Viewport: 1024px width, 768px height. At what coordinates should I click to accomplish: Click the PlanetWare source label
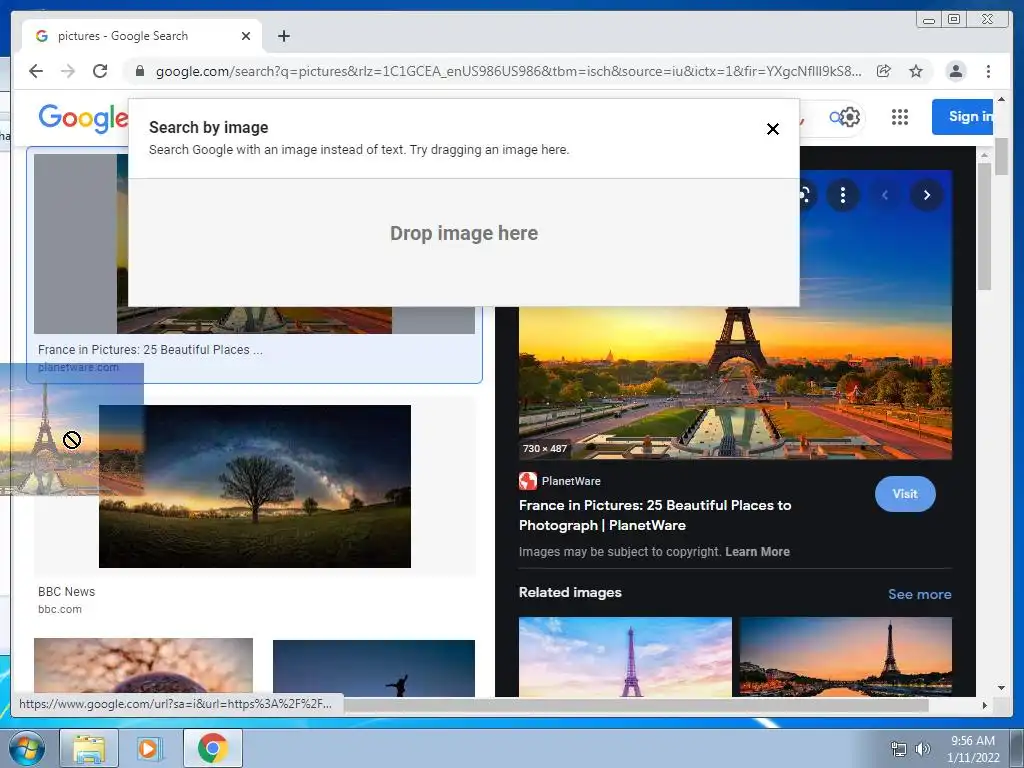point(571,481)
